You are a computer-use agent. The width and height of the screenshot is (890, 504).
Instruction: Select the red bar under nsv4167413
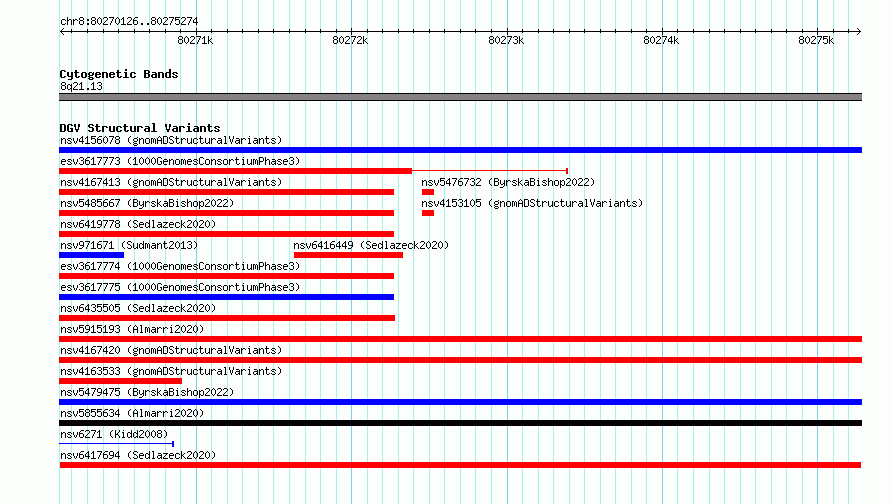(226, 192)
